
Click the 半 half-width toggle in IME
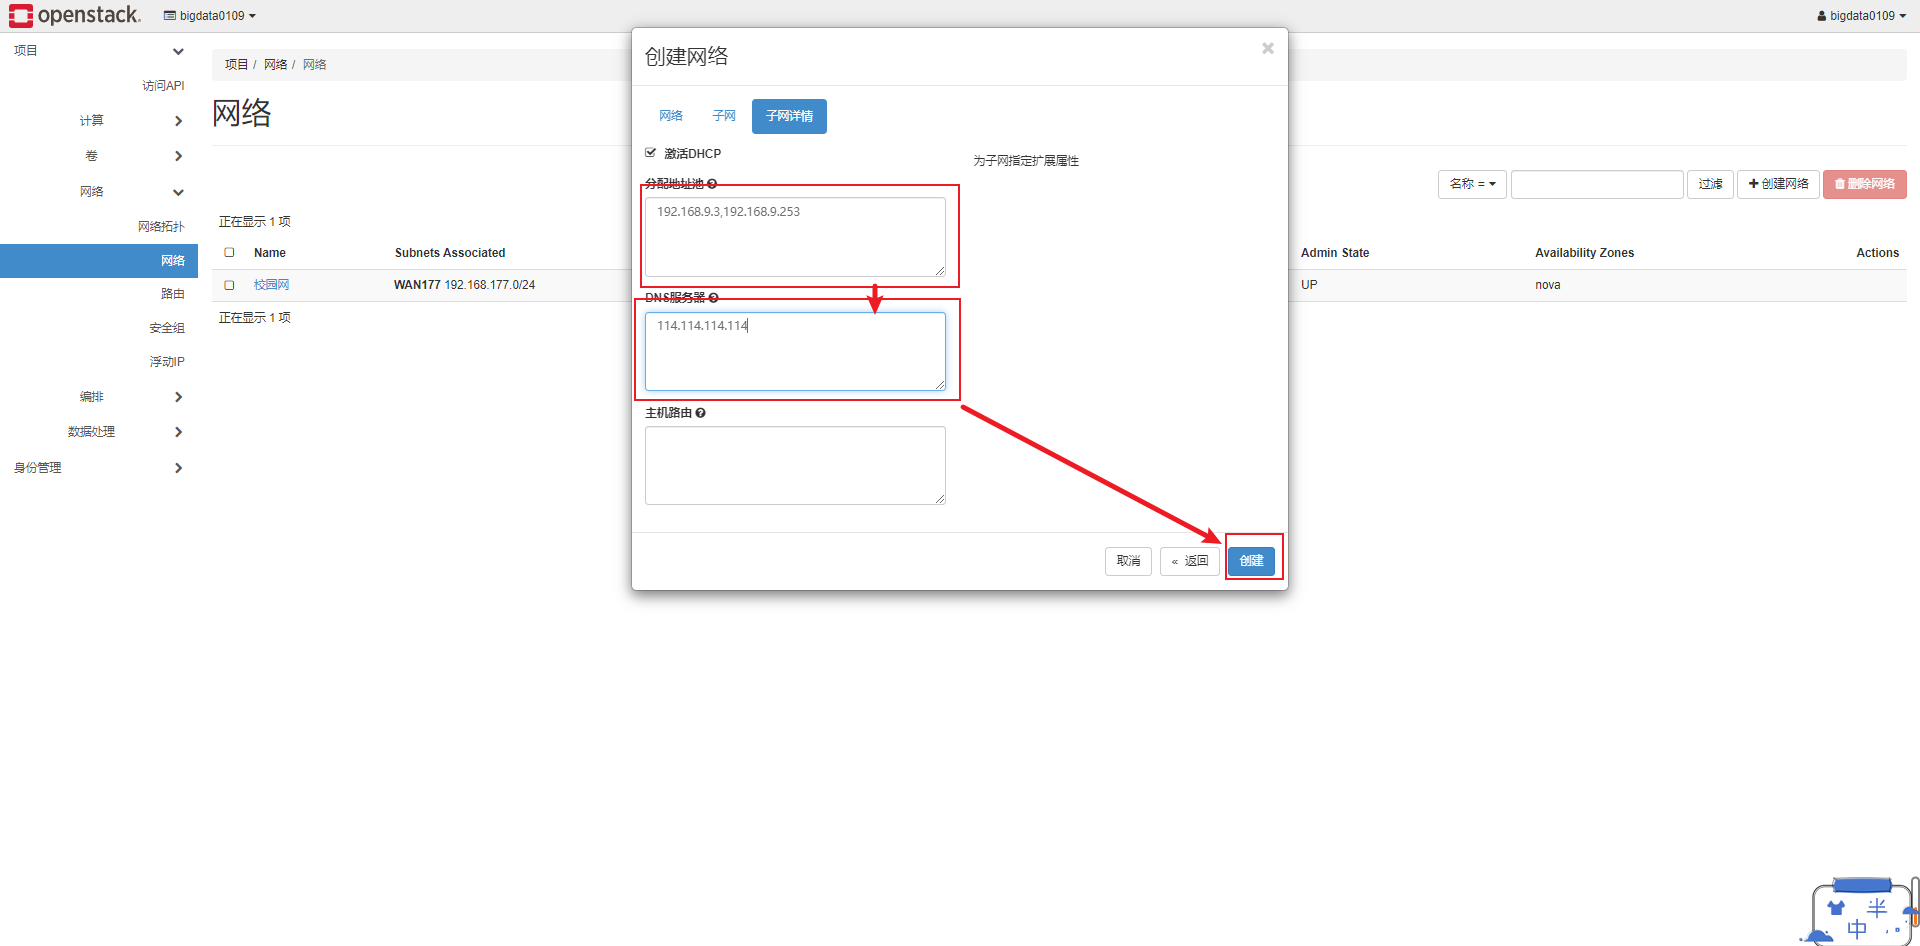point(1877,908)
